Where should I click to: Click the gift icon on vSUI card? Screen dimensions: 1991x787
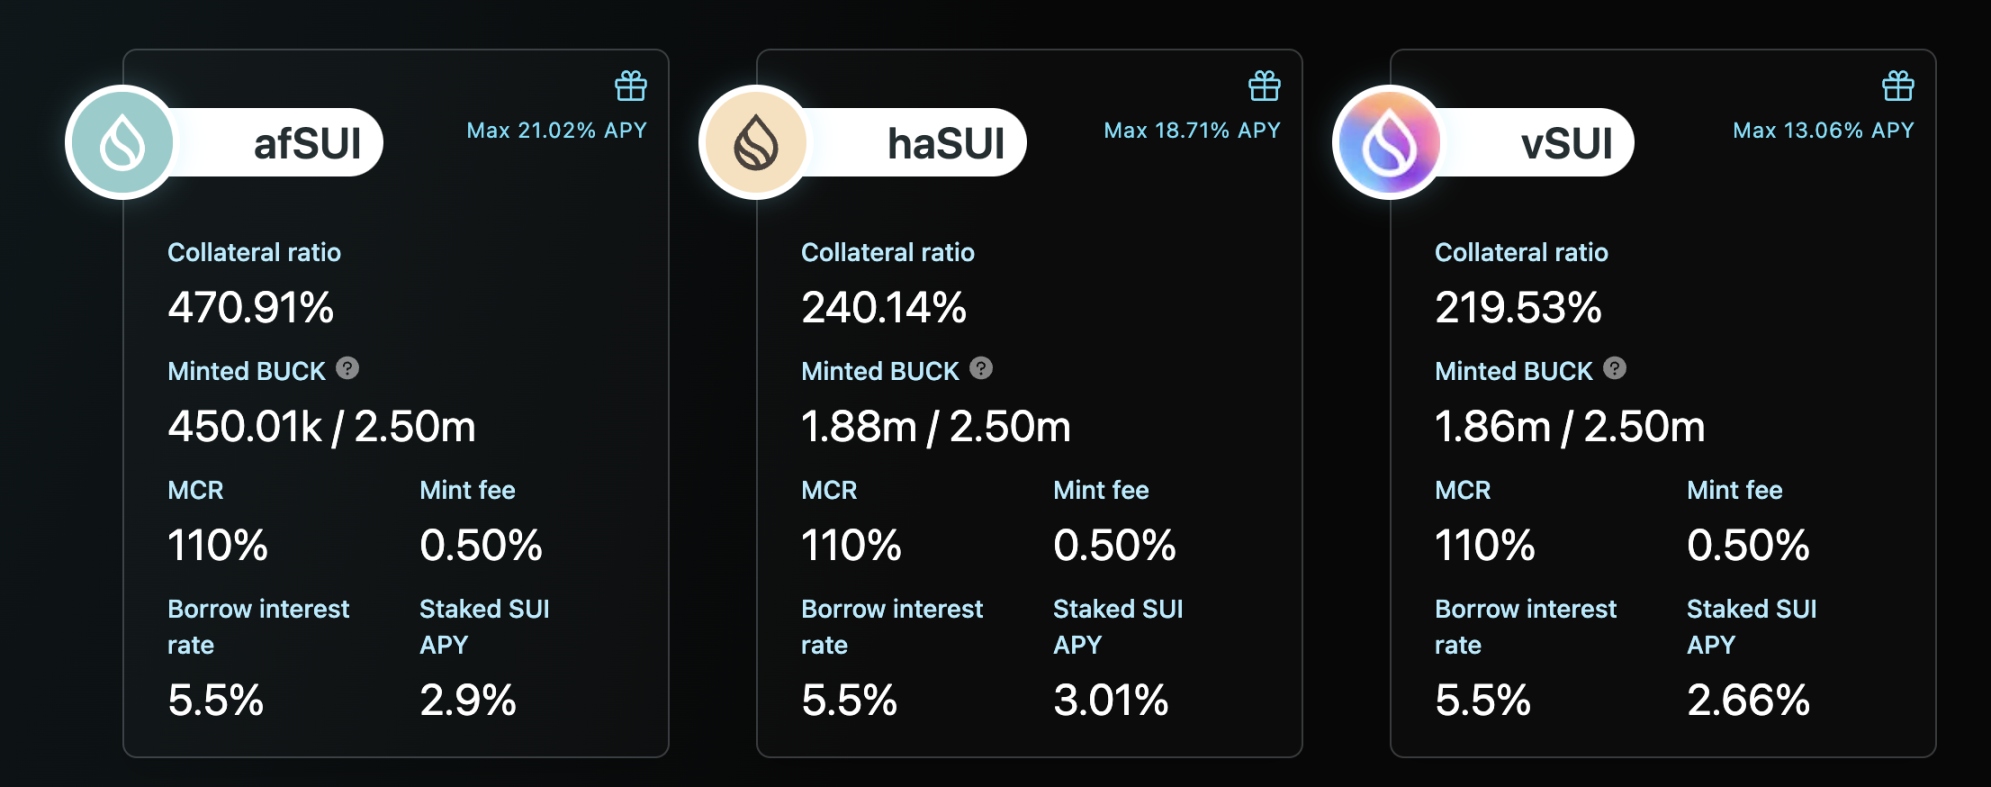(1898, 86)
